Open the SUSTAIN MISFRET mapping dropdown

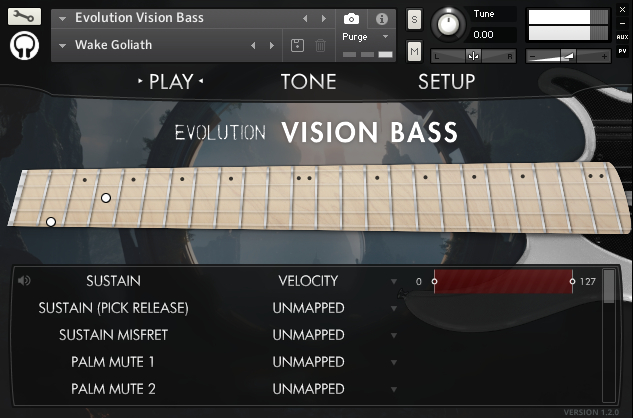click(394, 335)
